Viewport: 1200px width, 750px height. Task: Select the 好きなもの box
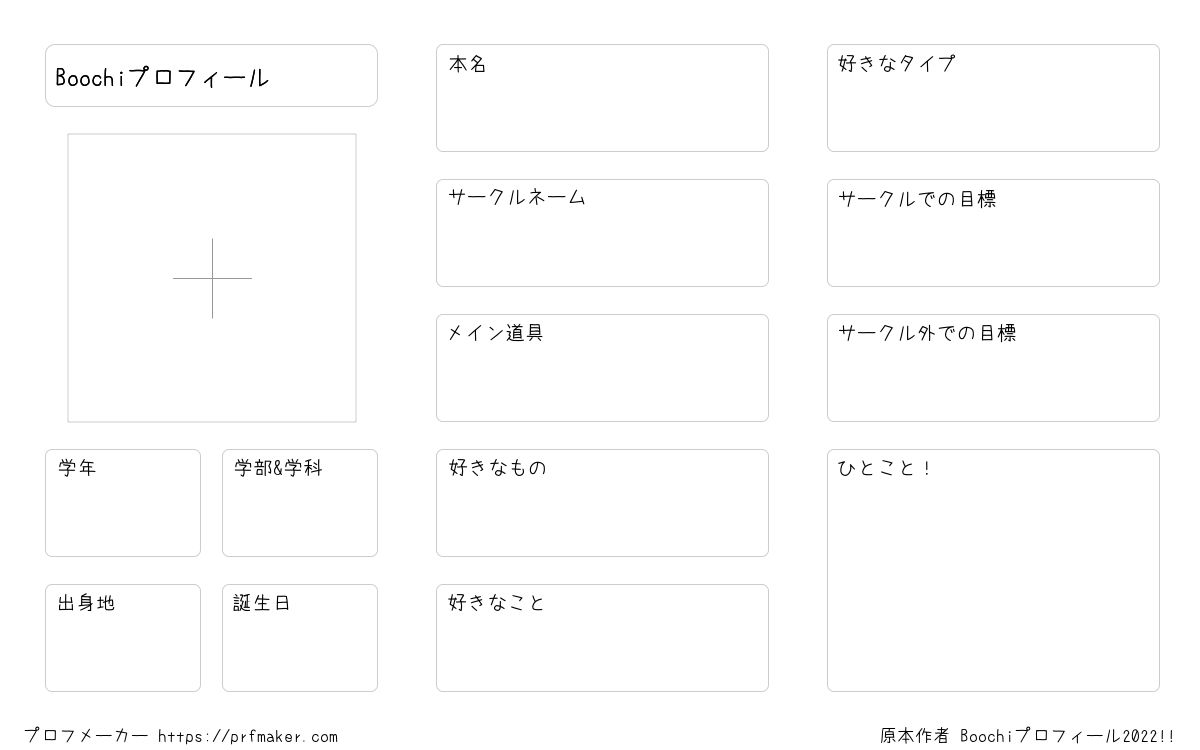[x=602, y=503]
